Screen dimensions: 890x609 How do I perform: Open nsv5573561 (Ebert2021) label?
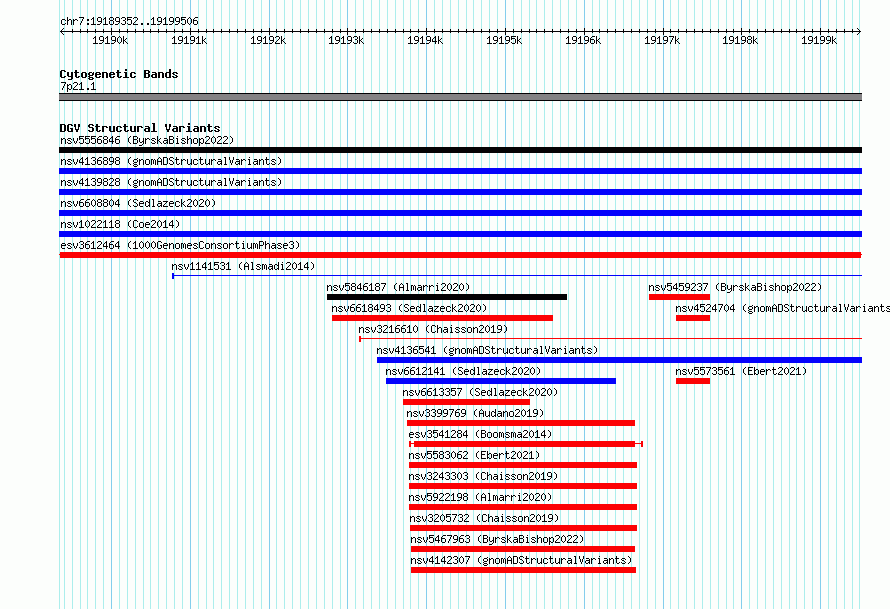point(741,371)
